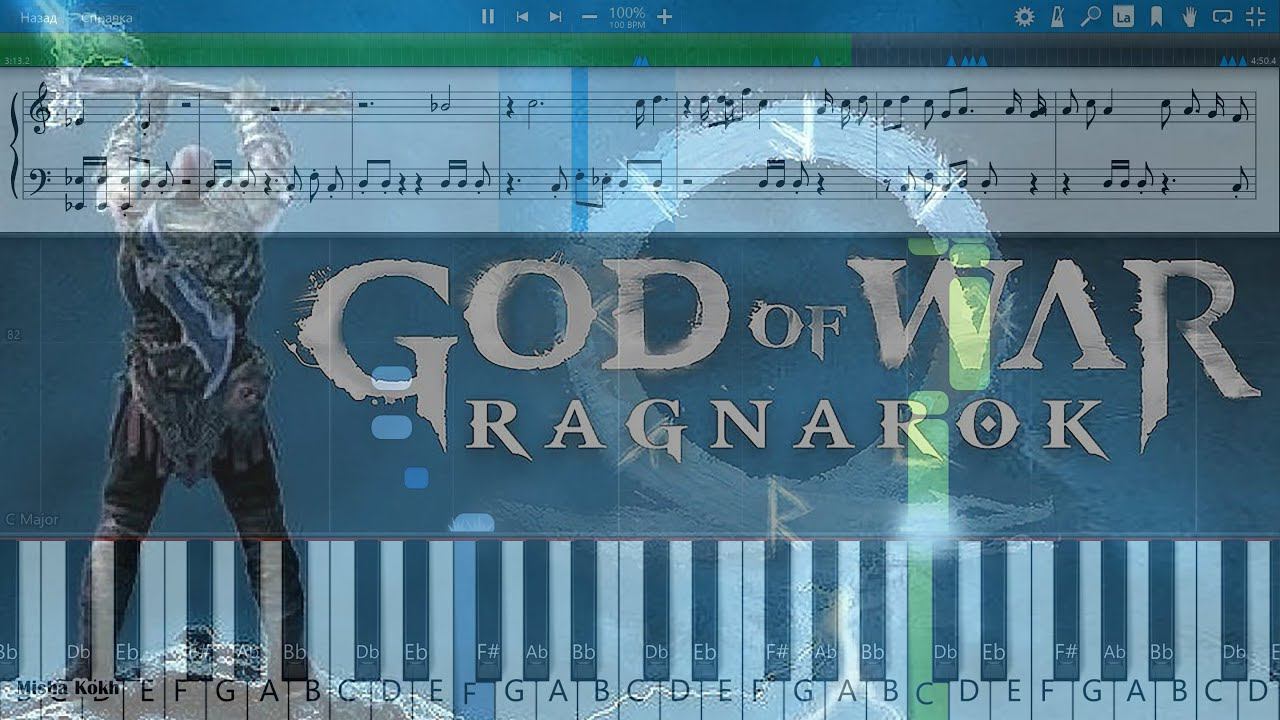Open the magnifier zoom tool
This screenshot has width=1280, height=720.
point(1090,16)
